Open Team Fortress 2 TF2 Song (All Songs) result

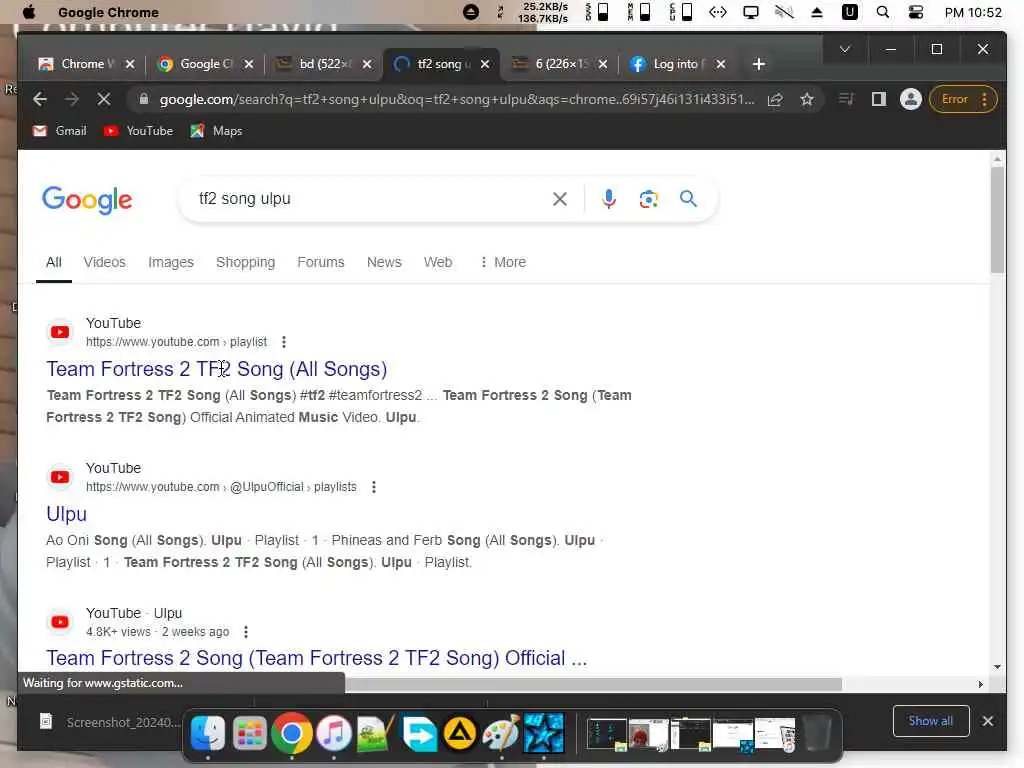[x=217, y=369]
